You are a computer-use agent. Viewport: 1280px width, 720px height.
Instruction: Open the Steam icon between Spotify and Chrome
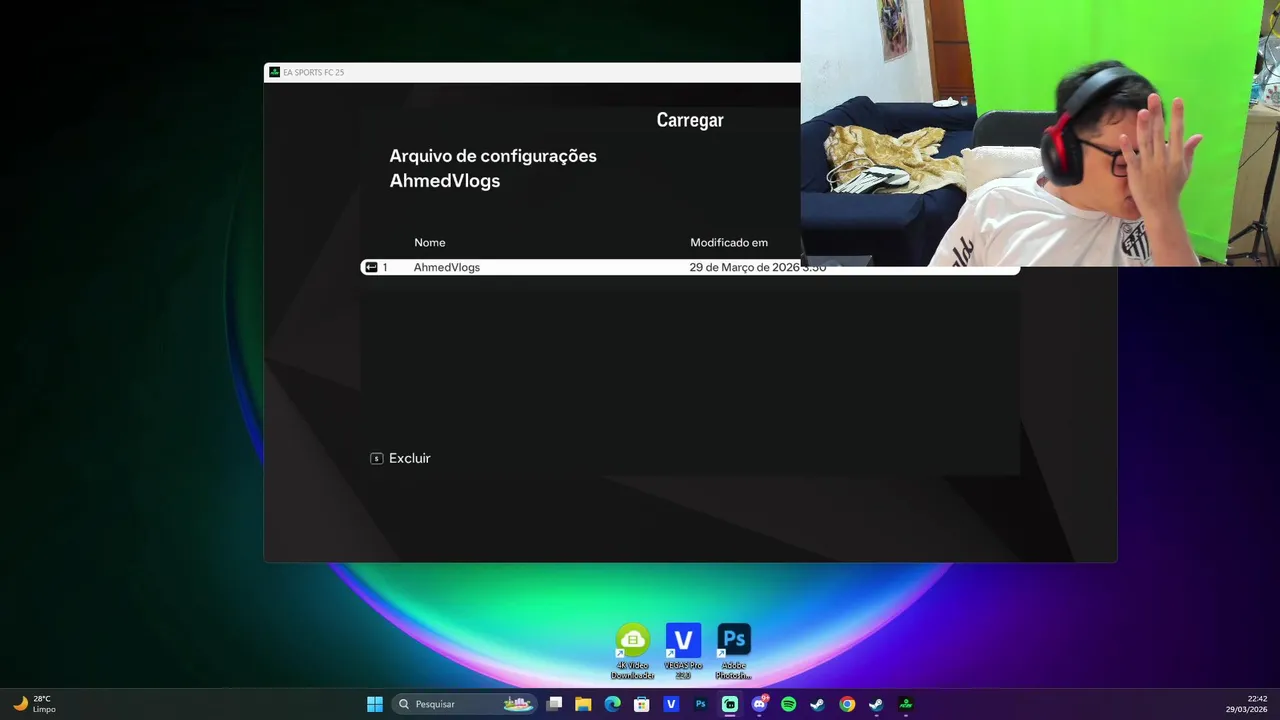click(x=817, y=704)
